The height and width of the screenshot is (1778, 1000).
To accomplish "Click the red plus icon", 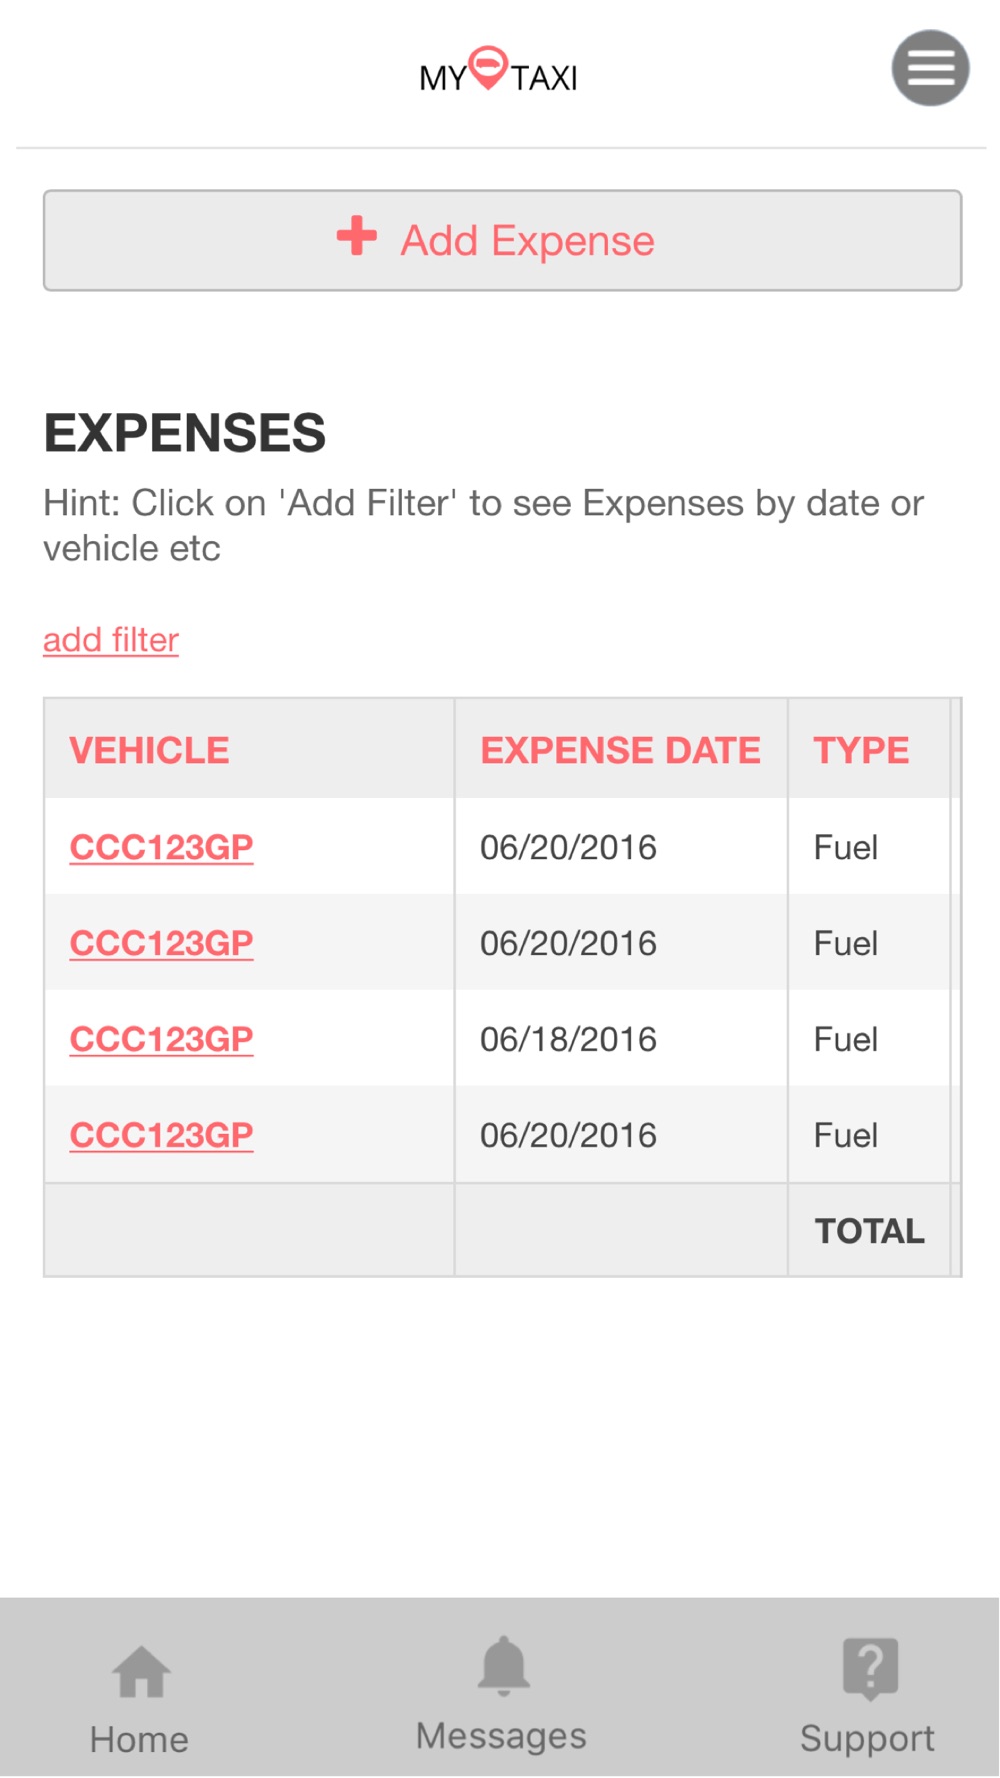I will point(357,237).
